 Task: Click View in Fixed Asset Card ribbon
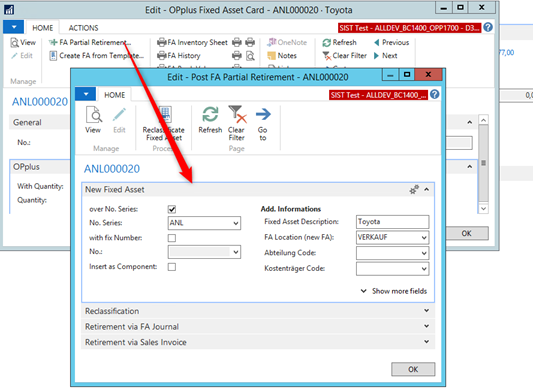point(23,43)
